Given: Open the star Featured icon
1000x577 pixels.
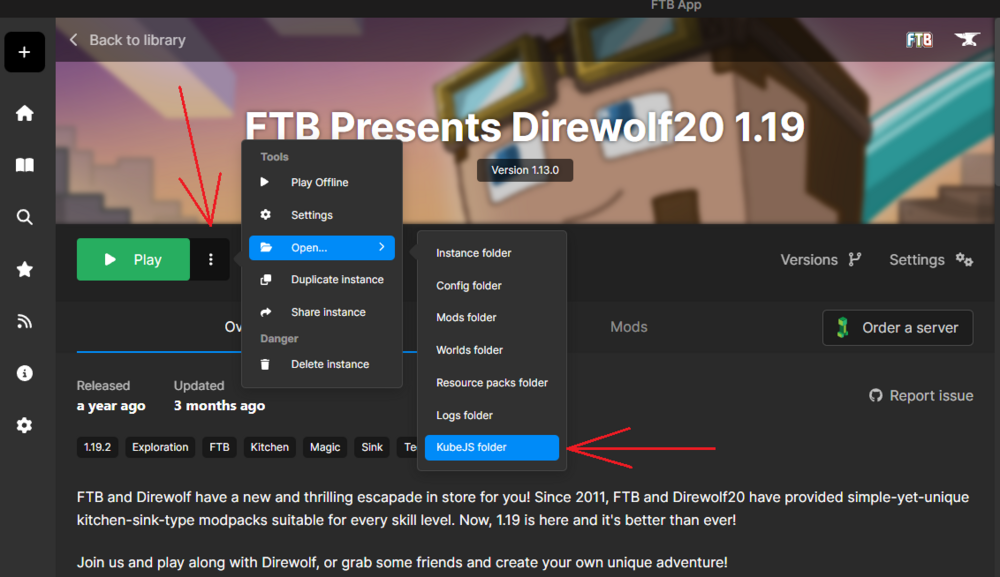Looking at the screenshot, I should point(25,269).
